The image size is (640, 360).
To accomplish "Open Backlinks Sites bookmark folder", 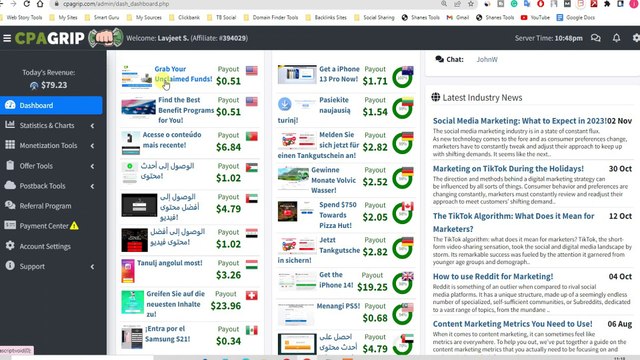I will [326, 18].
